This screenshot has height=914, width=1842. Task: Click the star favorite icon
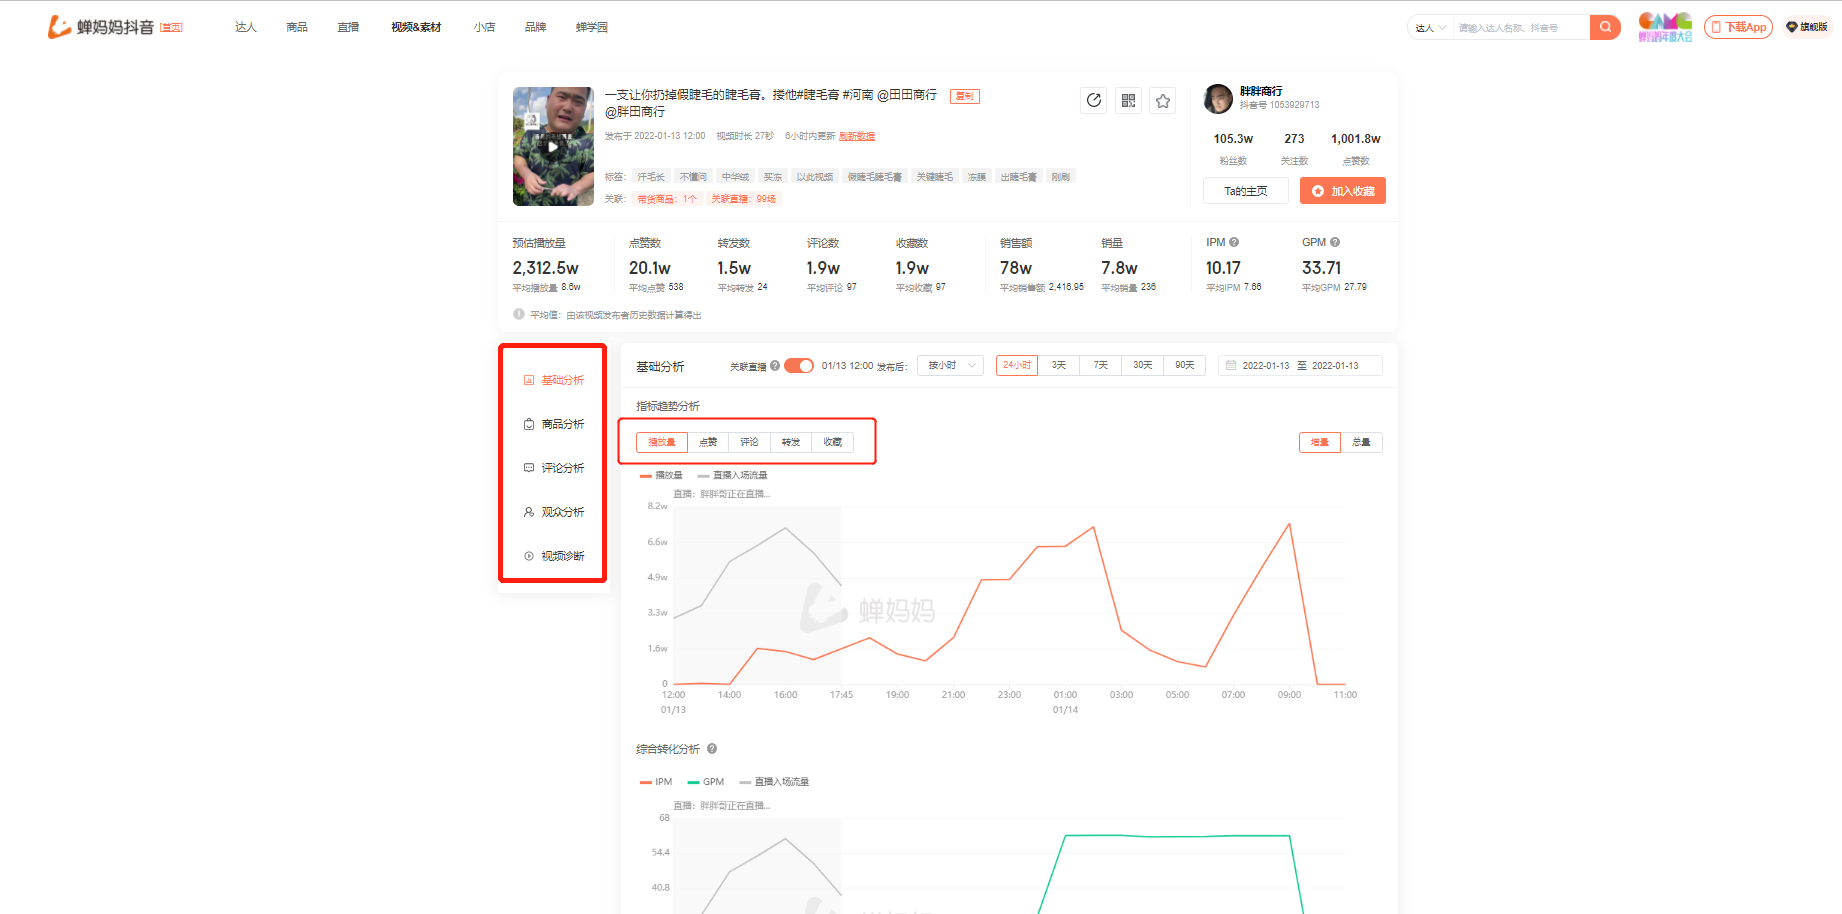(1163, 100)
